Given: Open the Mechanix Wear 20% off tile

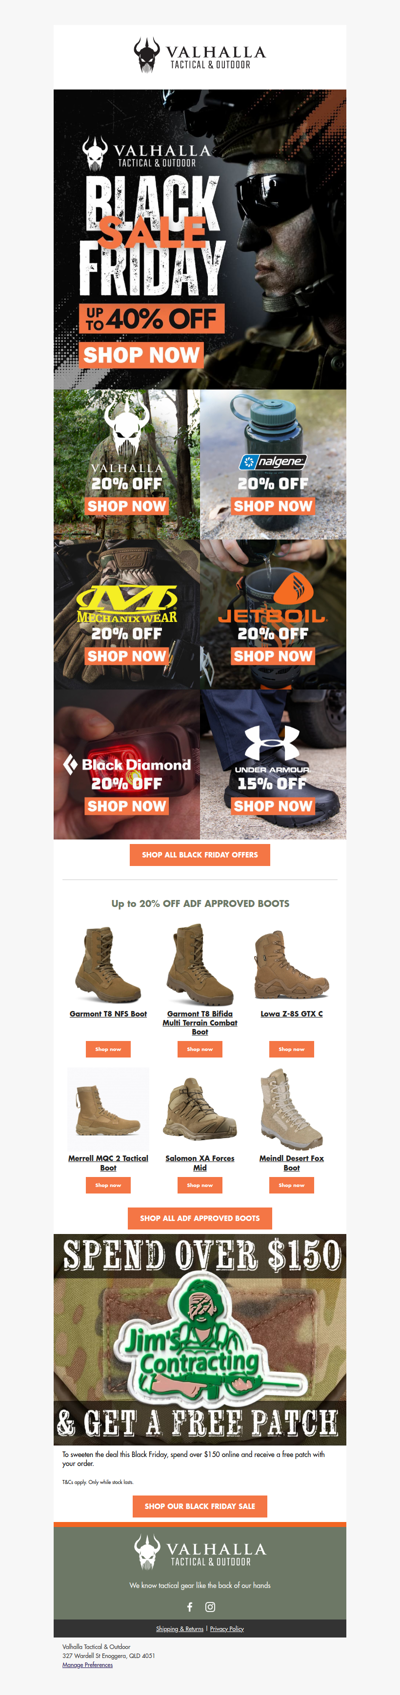Looking at the screenshot, I should pos(127,614).
